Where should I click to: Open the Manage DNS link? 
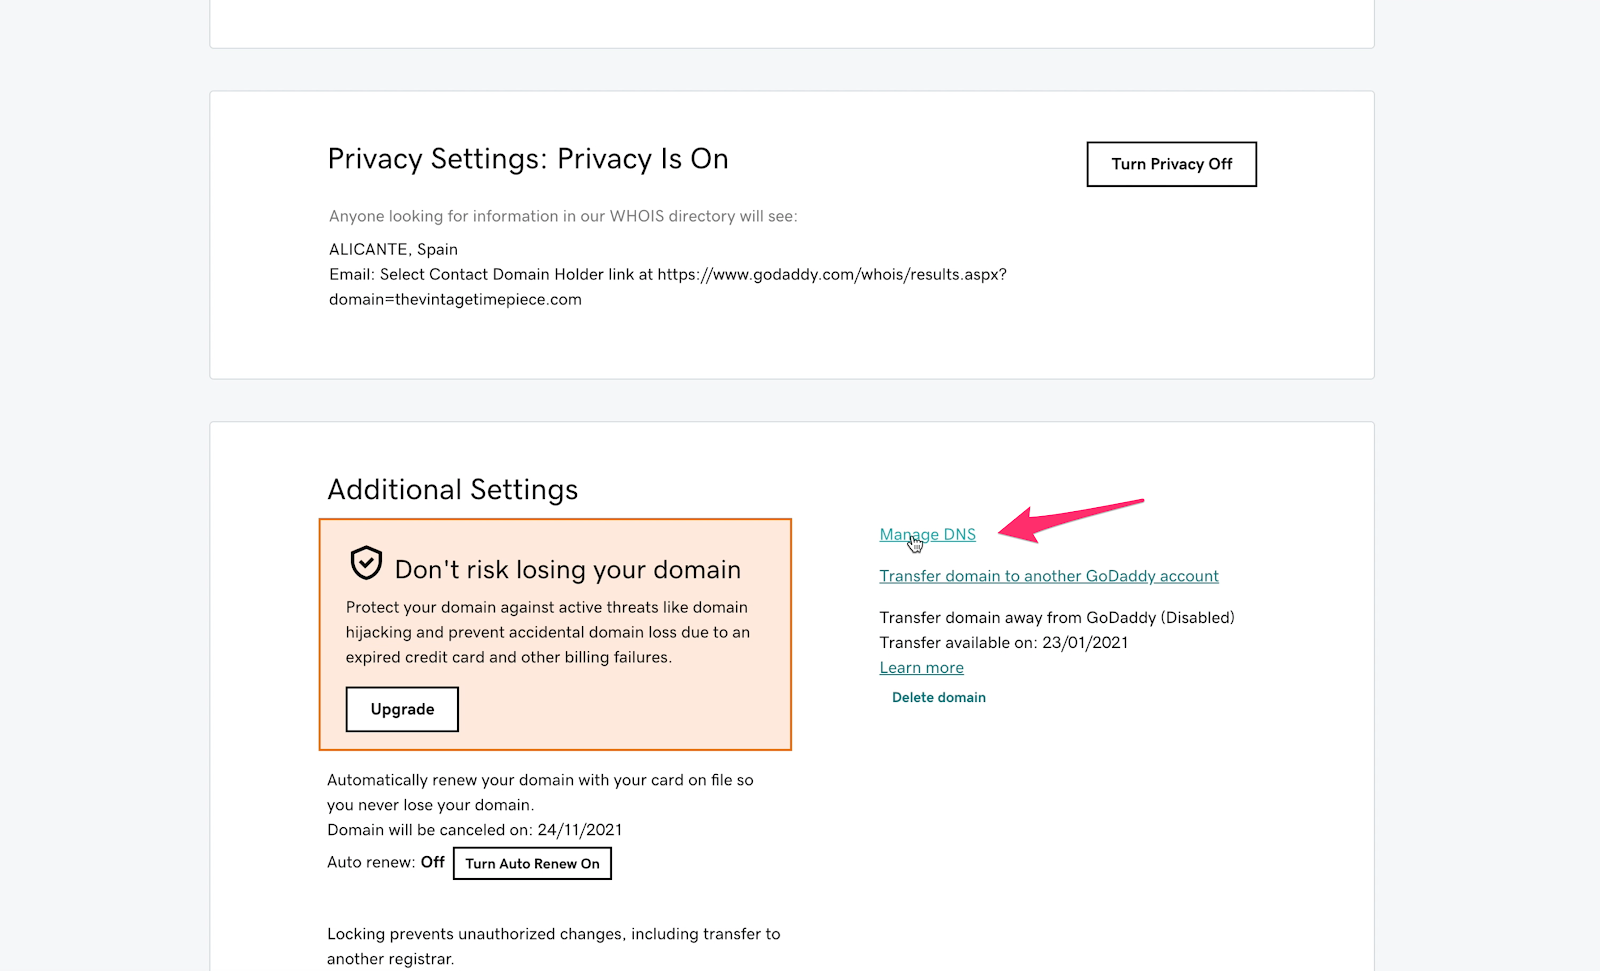pos(928,534)
